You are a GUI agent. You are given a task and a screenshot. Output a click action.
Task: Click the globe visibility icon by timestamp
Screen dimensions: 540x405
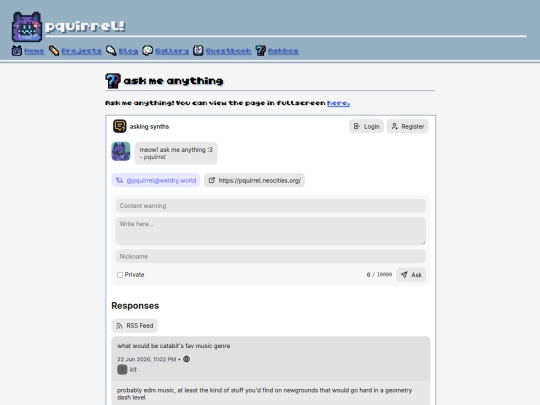186,359
